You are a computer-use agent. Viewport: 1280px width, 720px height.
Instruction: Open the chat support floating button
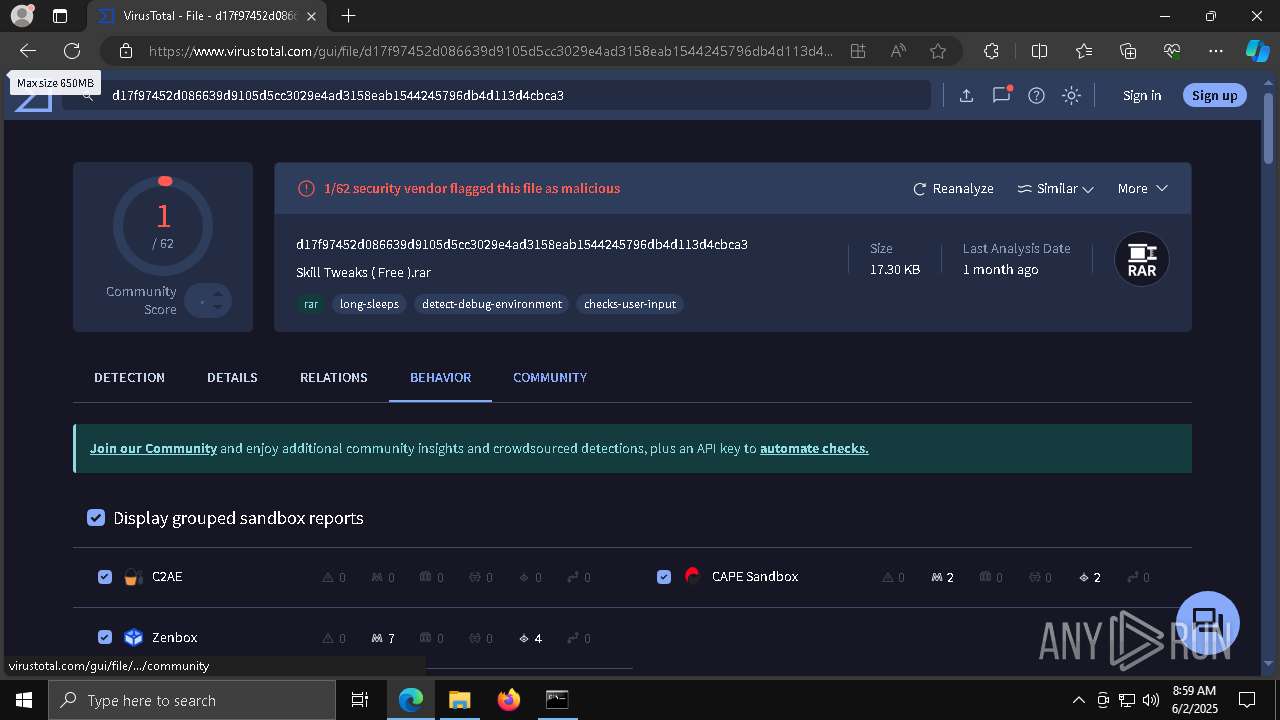coord(1208,621)
